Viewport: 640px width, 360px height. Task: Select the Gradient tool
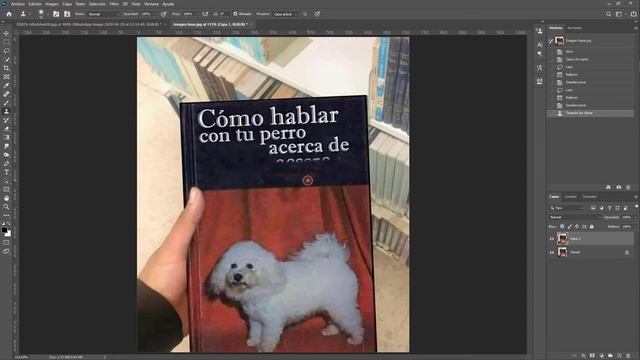tap(6, 137)
